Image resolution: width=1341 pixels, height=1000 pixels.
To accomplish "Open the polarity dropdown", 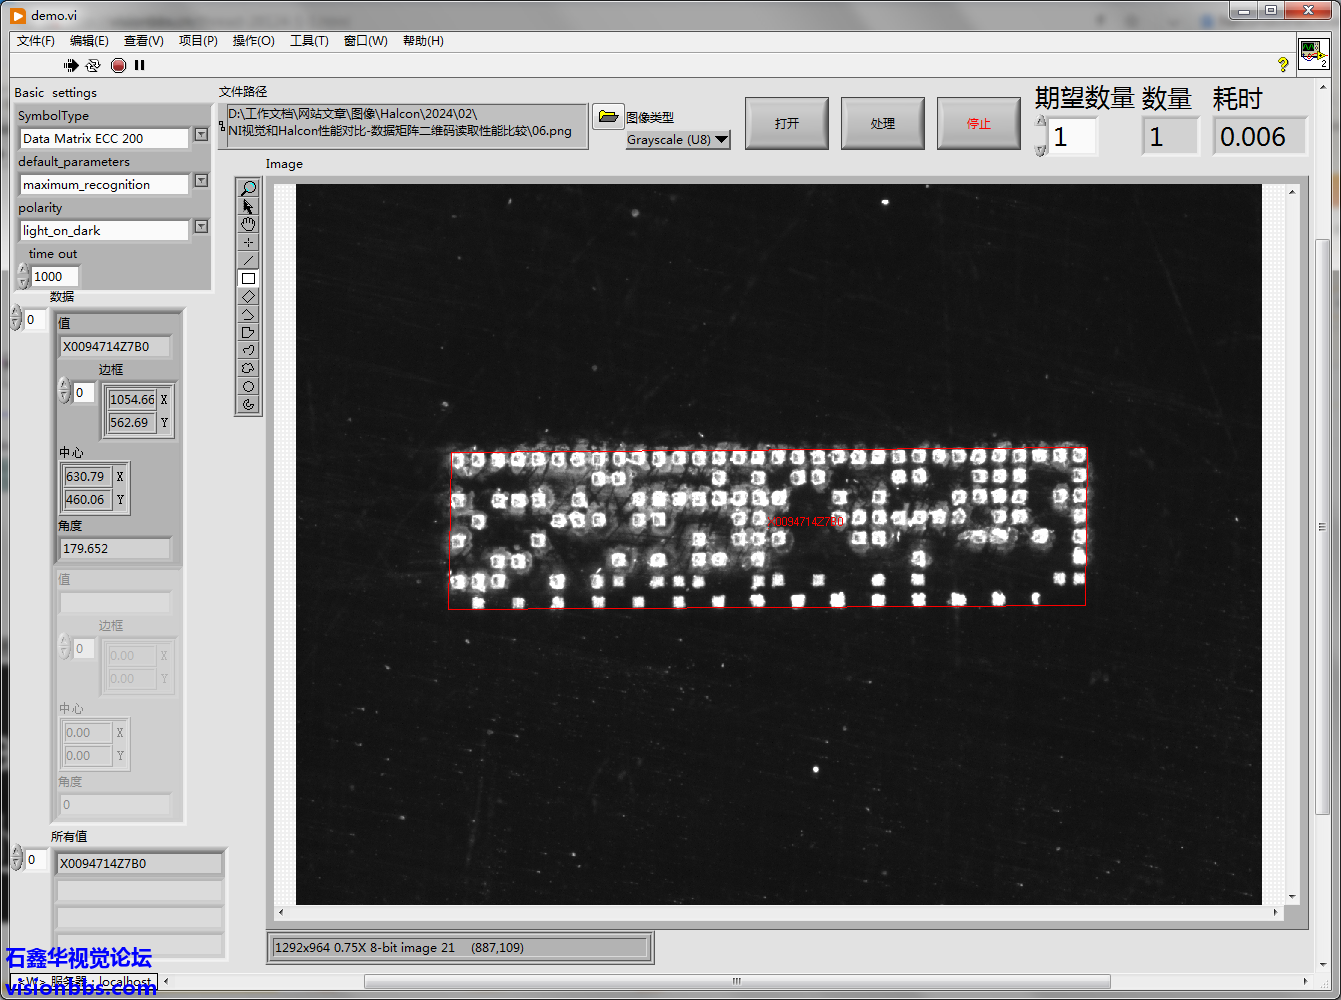I will coord(201,226).
